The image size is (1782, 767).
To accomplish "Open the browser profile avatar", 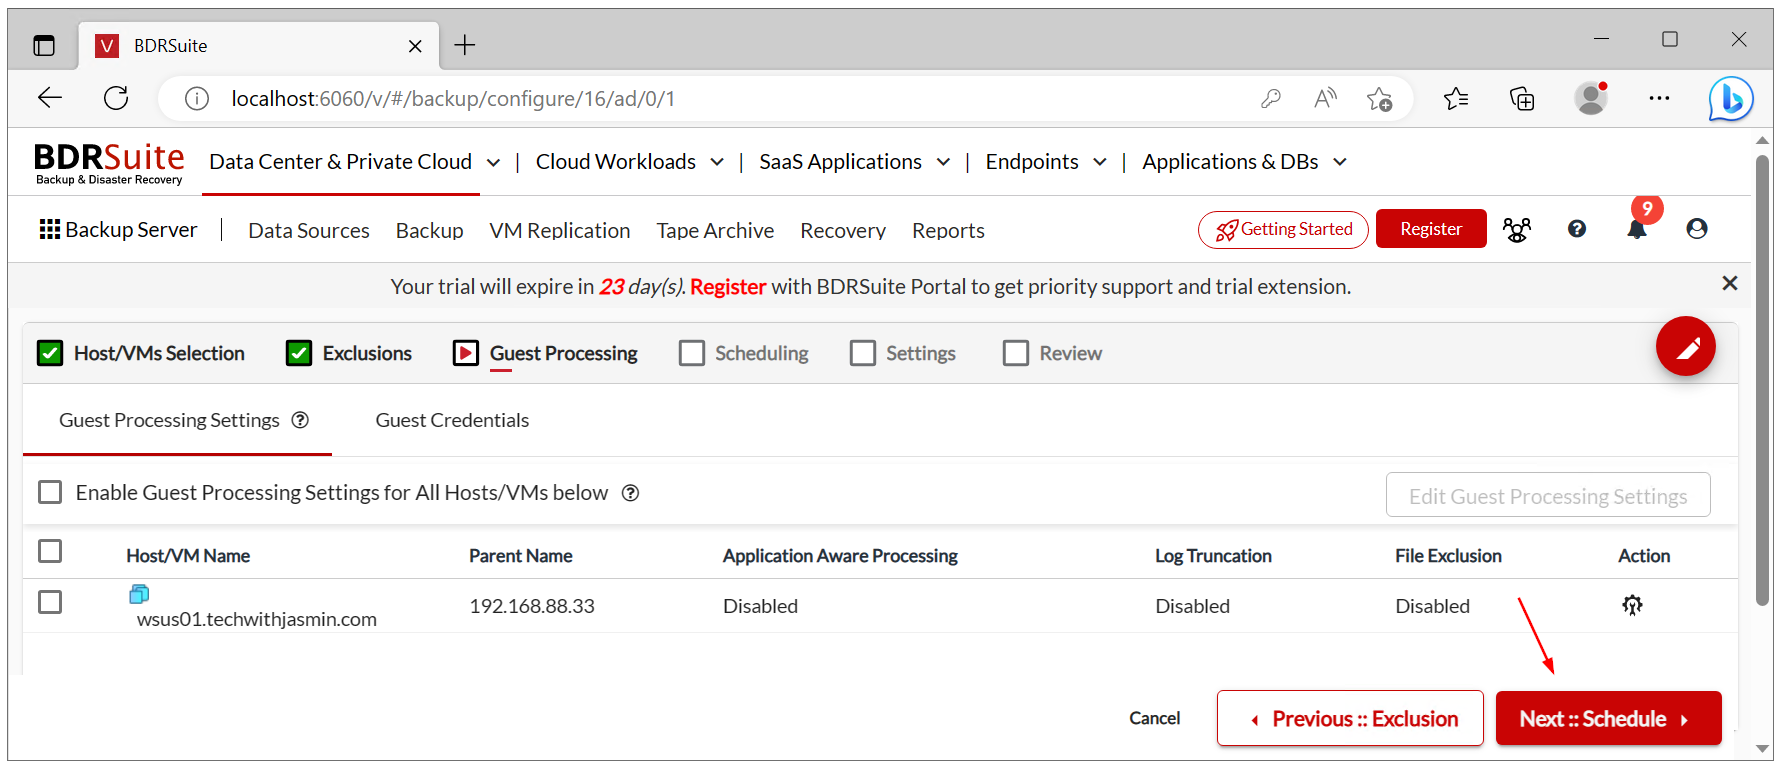I will [x=1590, y=98].
